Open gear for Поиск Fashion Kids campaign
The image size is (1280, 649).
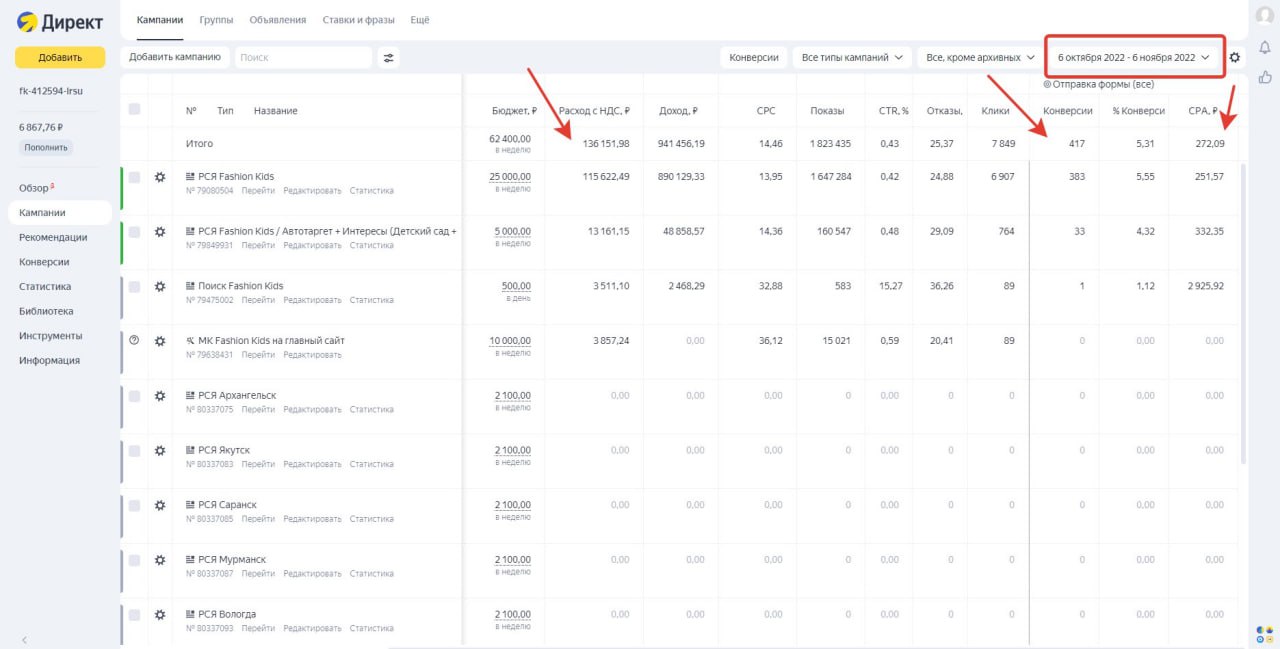coord(160,286)
